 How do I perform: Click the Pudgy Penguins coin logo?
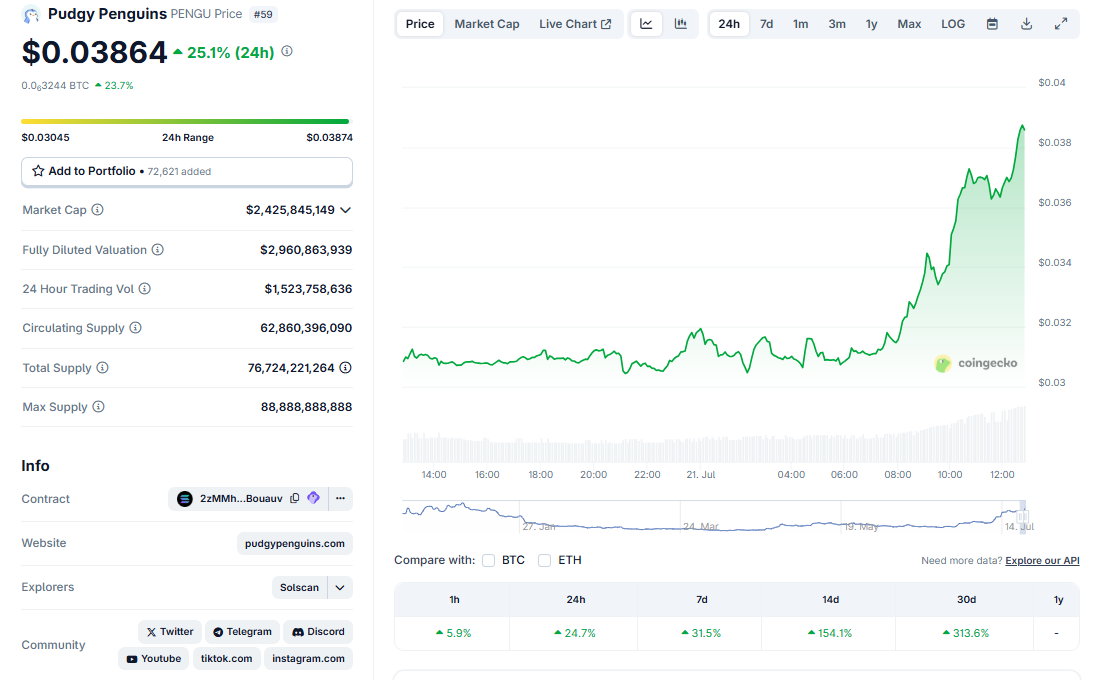31,14
